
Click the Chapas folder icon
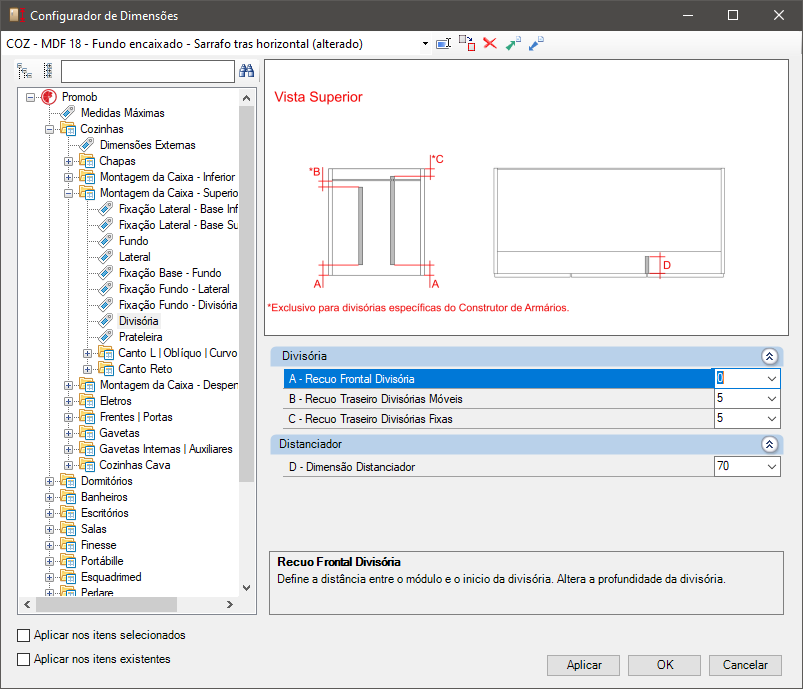point(87,161)
